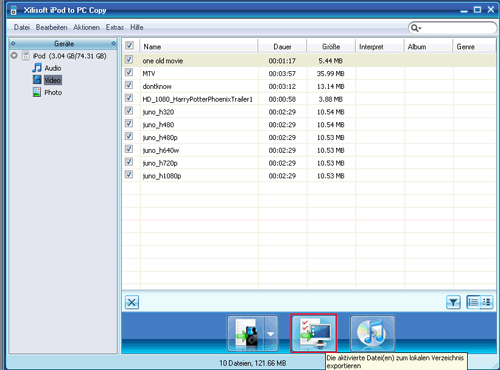500x370 pixels.
Task: Select the juno_h1080p file name
Action: tap(162, 176)
